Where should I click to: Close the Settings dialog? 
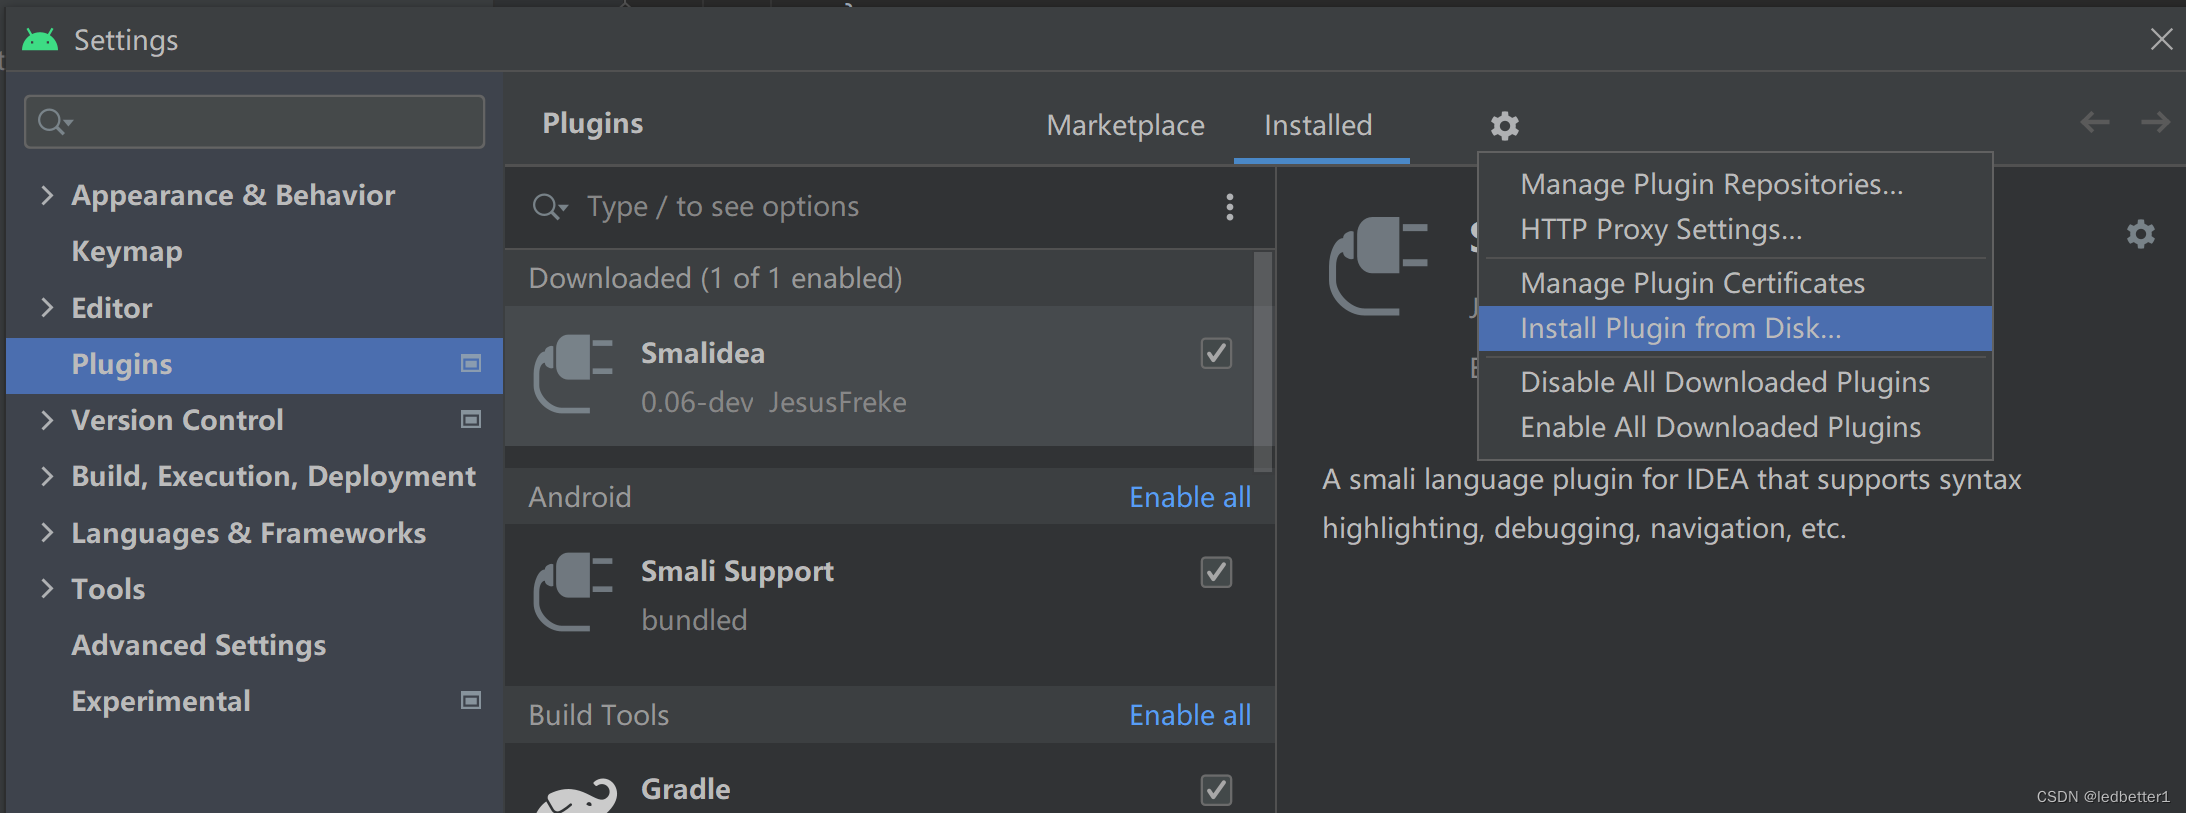pos(2161,39)
